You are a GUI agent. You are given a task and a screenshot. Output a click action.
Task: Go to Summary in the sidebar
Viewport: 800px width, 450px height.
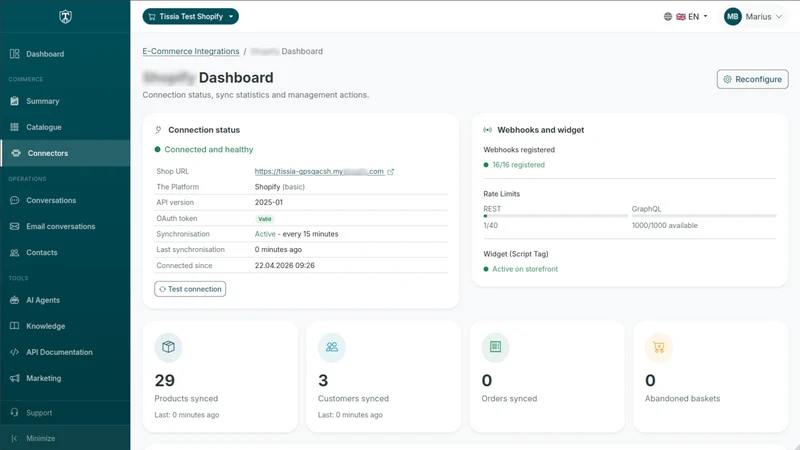[65, 101]
